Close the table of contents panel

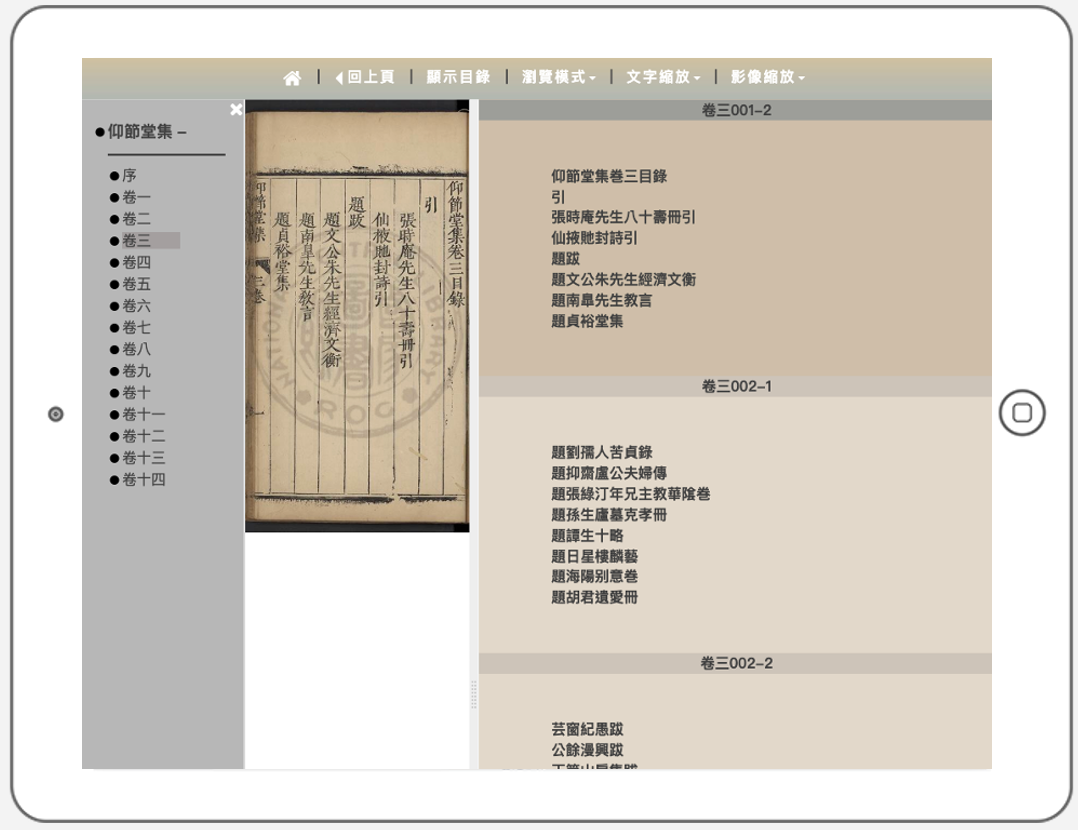[236, 109]
